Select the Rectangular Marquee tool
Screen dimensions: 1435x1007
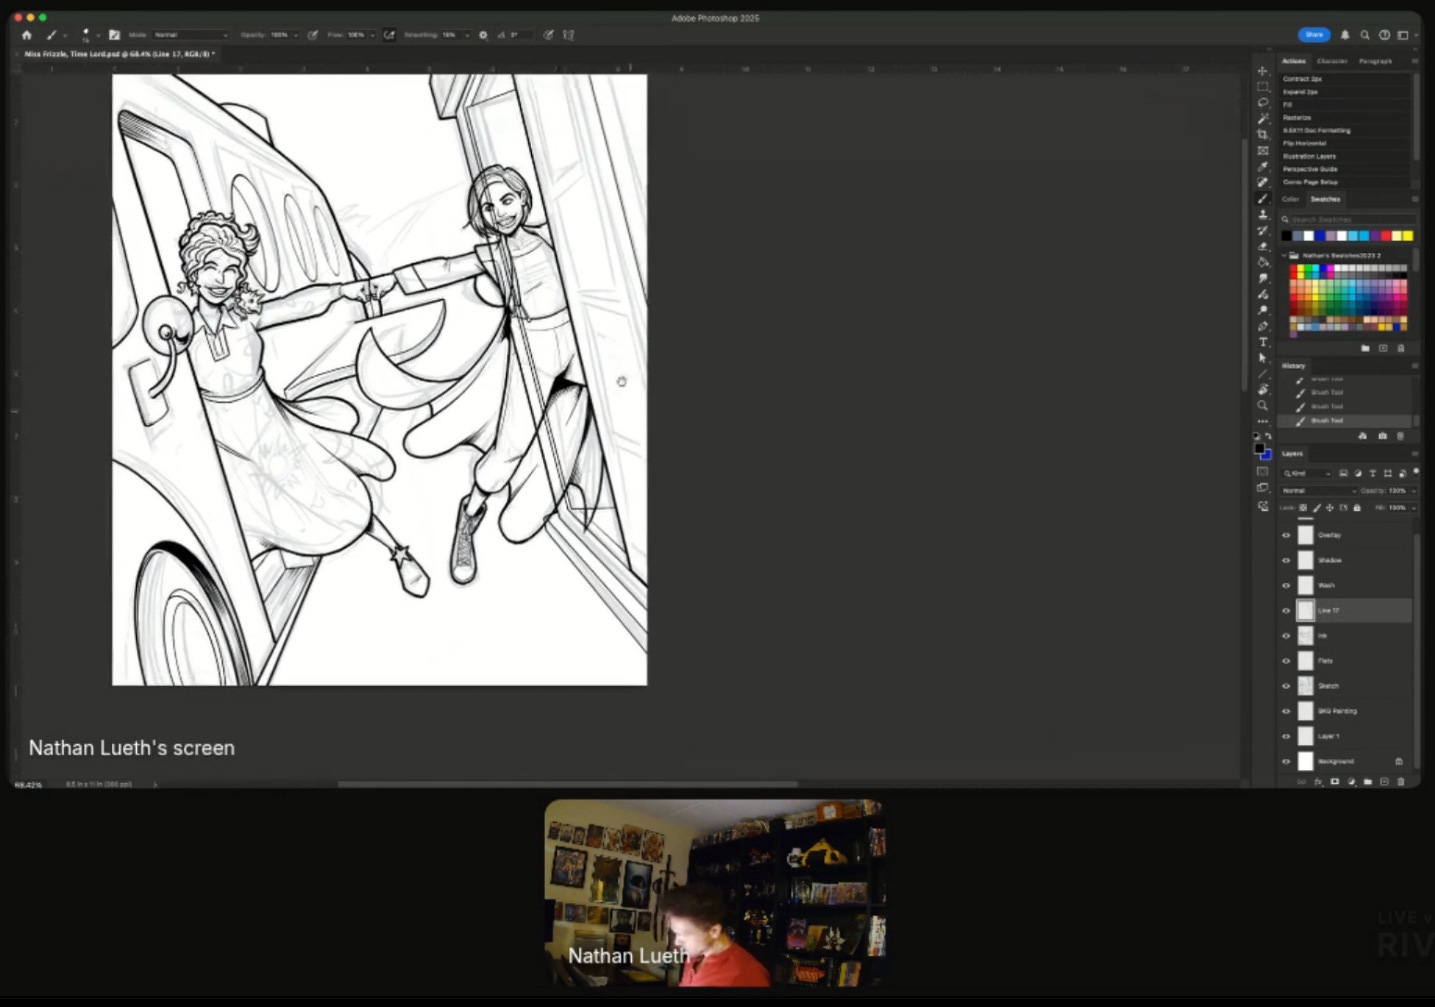[x=1263, y=87]
